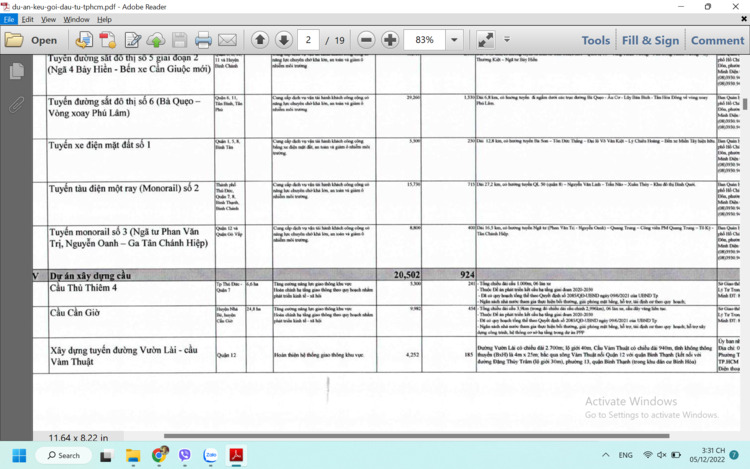Open the toolbar customize dropdown arrow

point(507,40)
